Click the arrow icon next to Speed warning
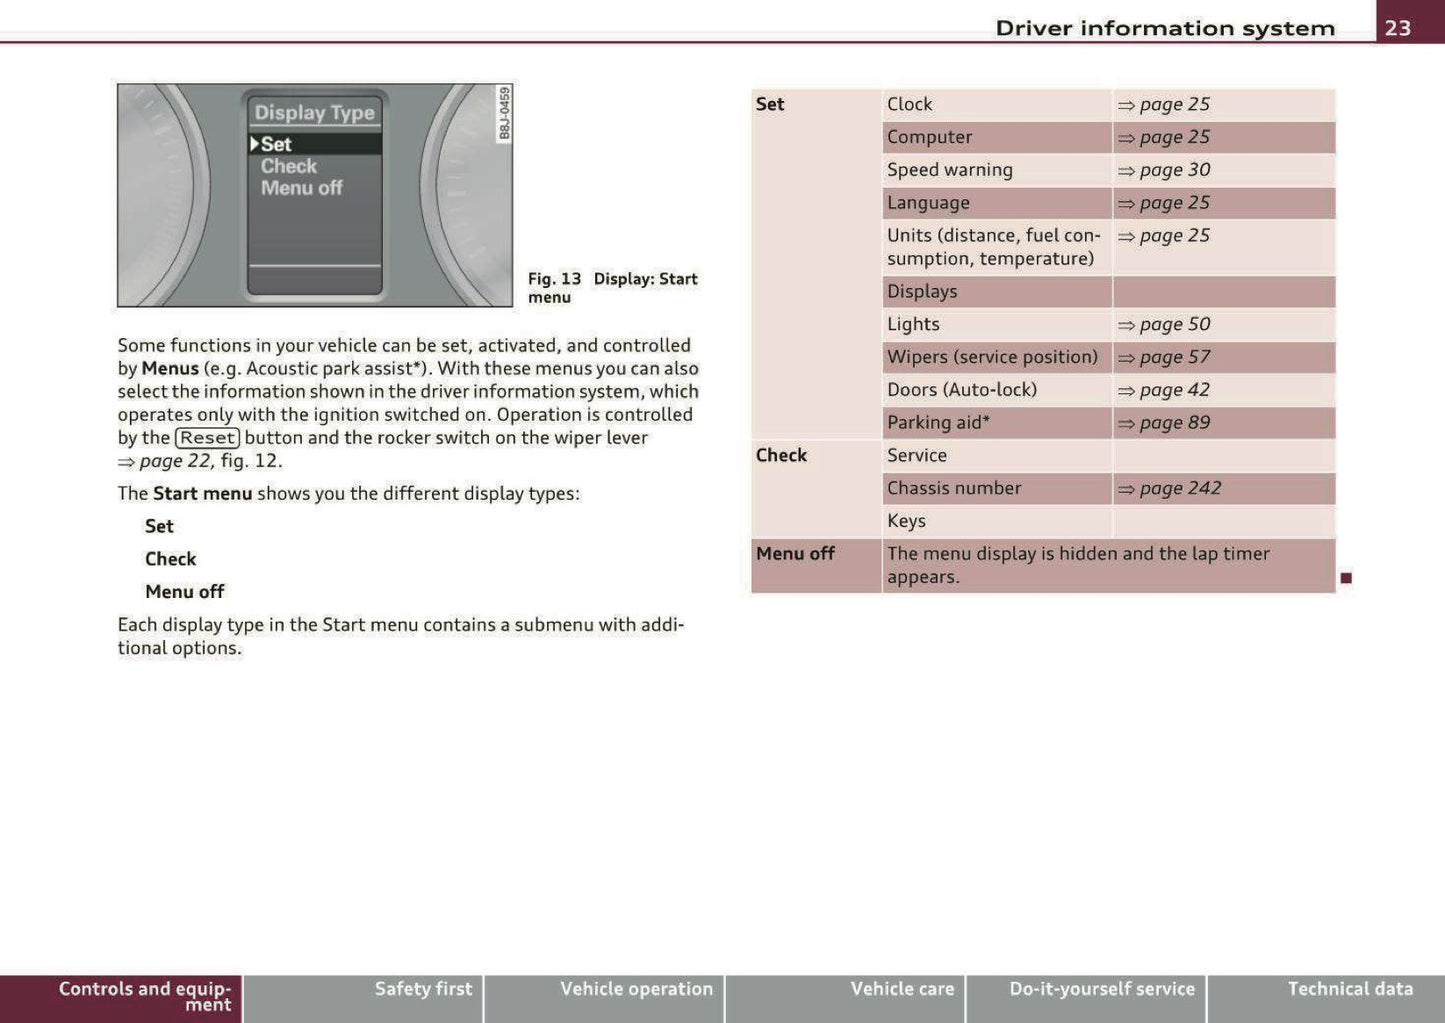 point(1128,170)
